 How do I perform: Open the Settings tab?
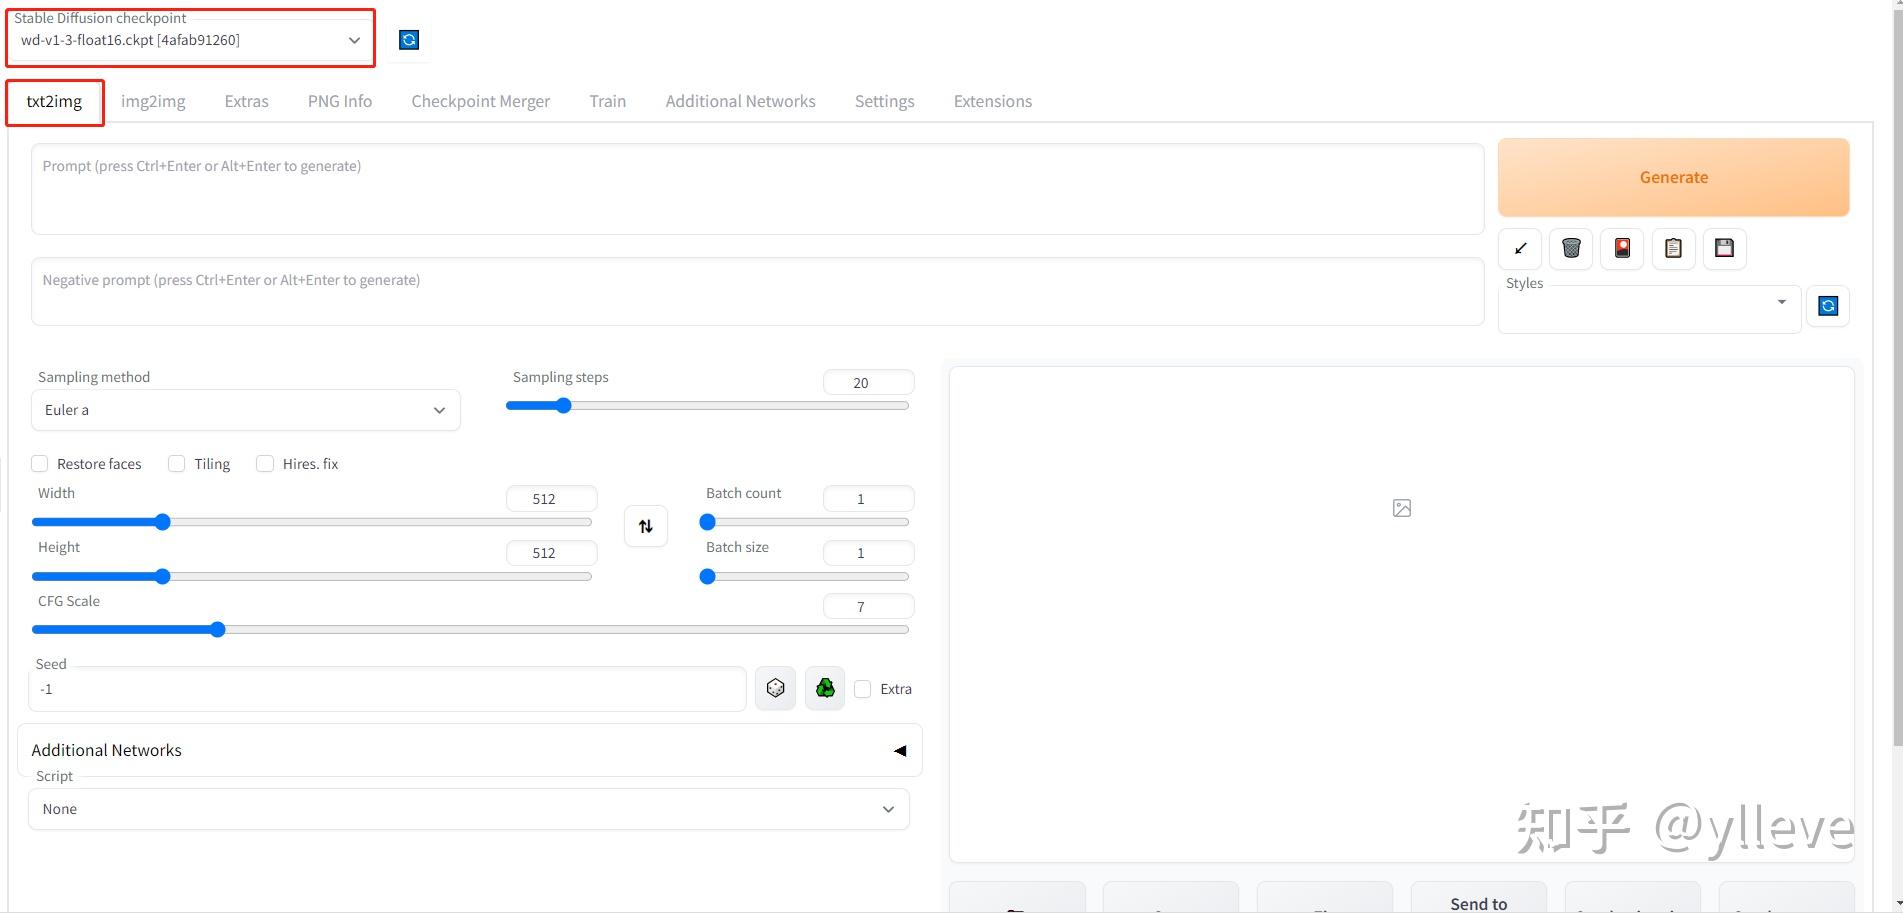tap(885, 101)
